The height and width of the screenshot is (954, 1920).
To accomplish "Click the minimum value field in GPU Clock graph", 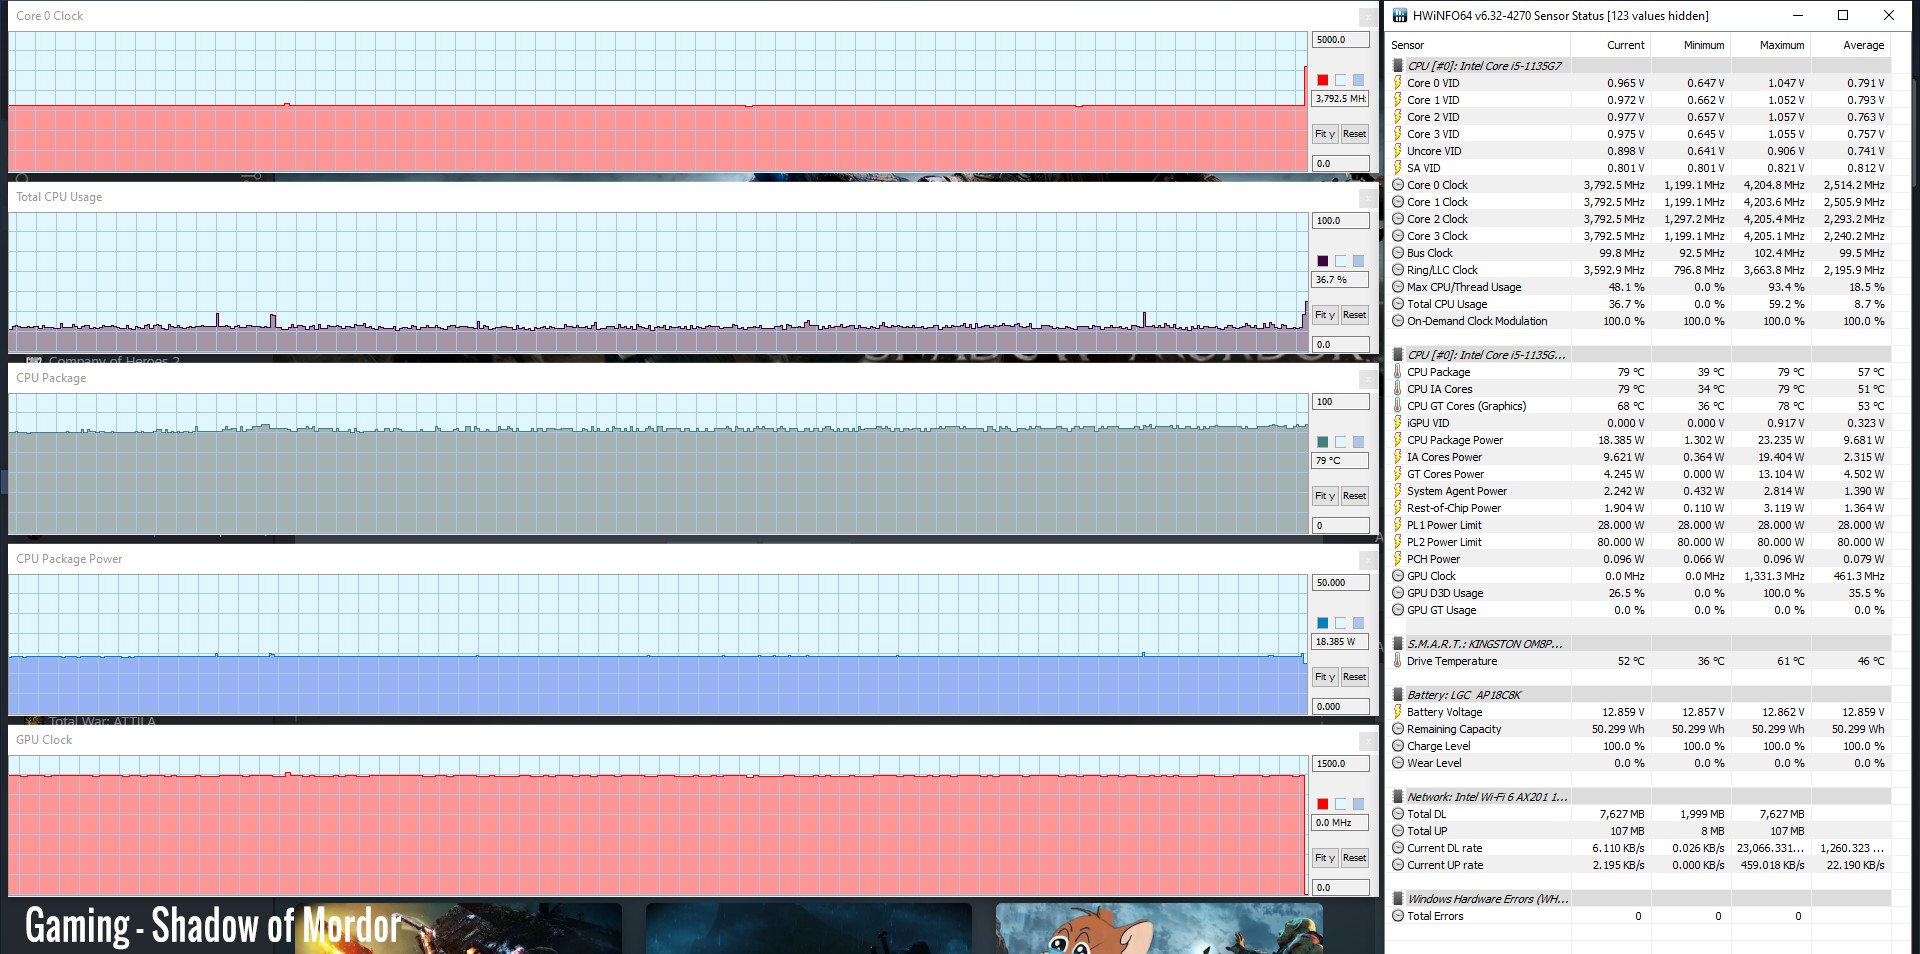I will (1339, 887).
